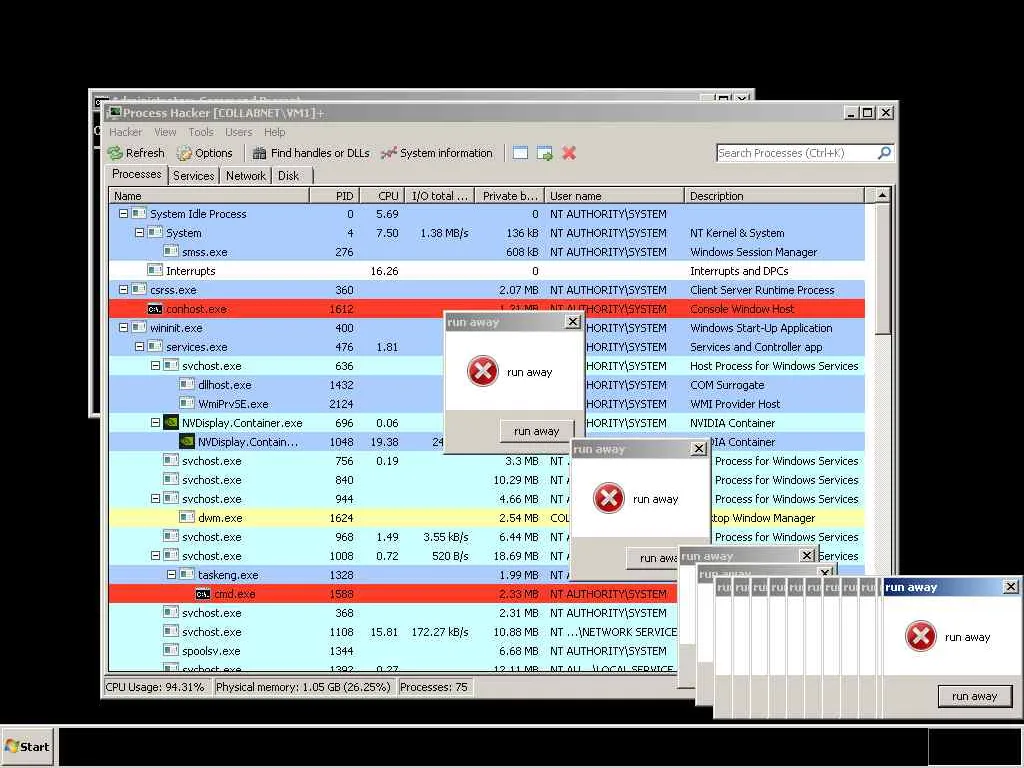1024x768 pixels.
Task: Select the Interrupts row name
Action: pos(191,270)
